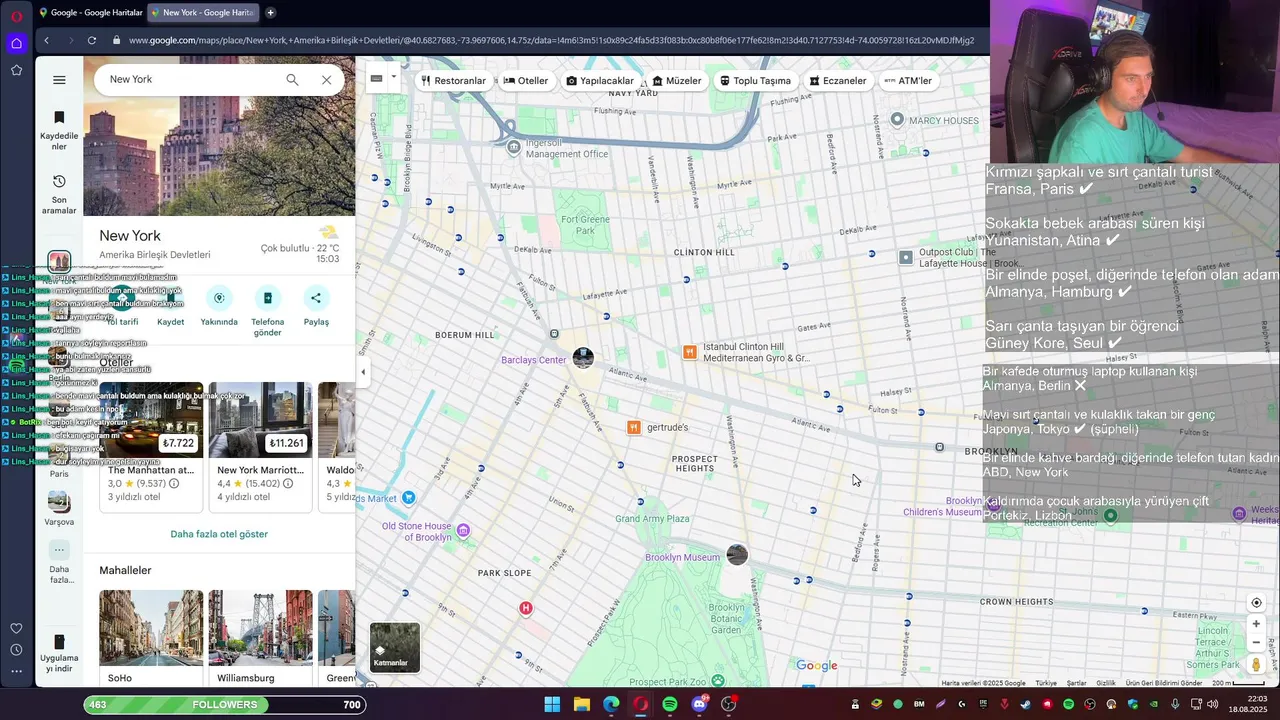Click the on-screen keyboard input tool icon
Image resolution: width=1280 pixels, height=720 pixels.
point(377,78)
